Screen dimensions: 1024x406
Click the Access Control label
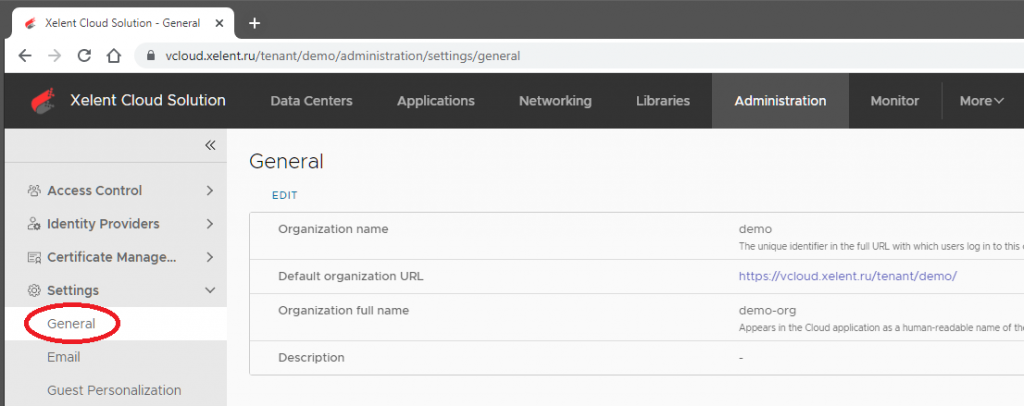click(95, 191)
